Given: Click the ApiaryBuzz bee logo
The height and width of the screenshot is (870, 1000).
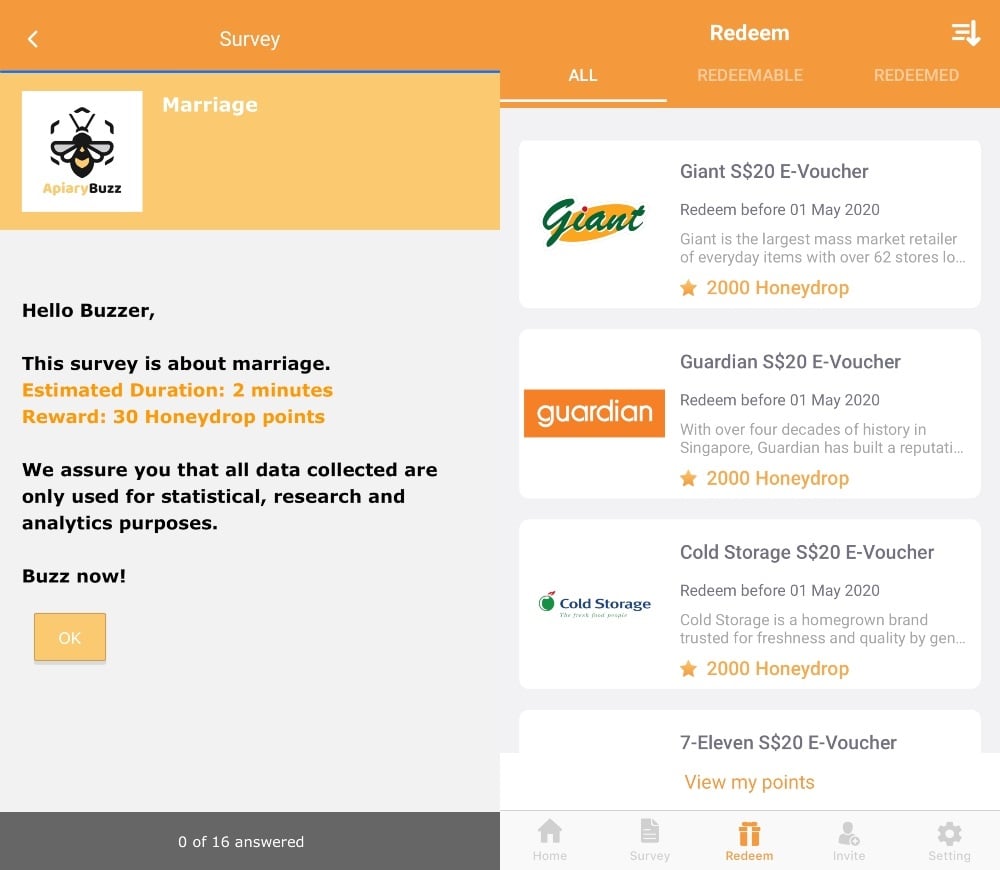Looking at the screenshot, I should 82,151.
